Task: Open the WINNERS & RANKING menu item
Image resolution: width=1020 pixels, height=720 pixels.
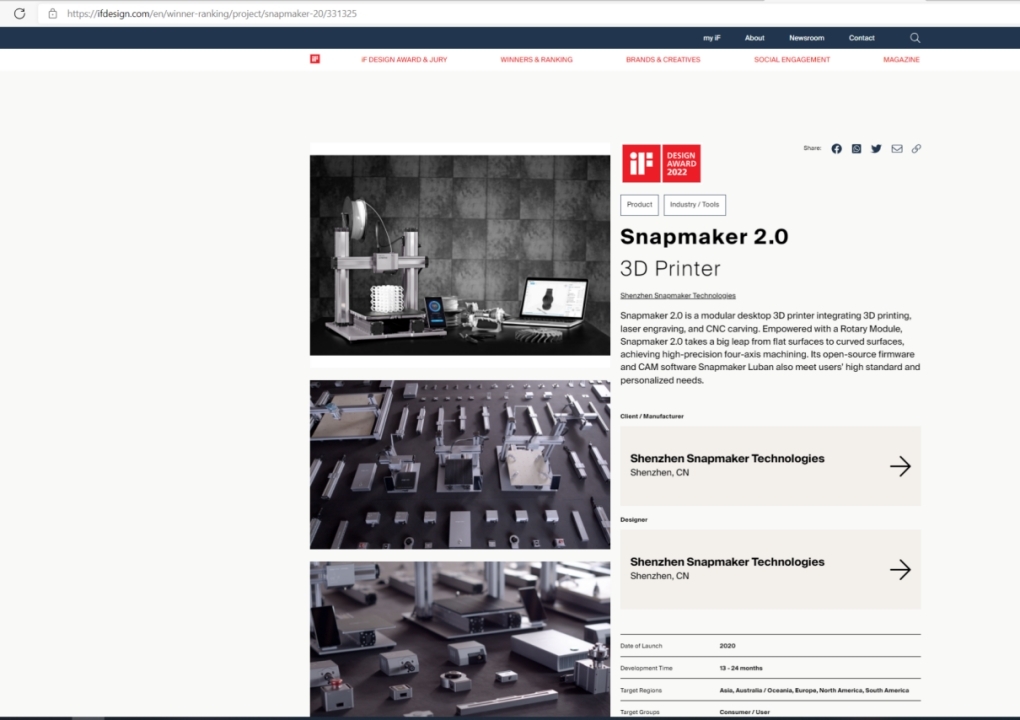Action: point(536,59)
